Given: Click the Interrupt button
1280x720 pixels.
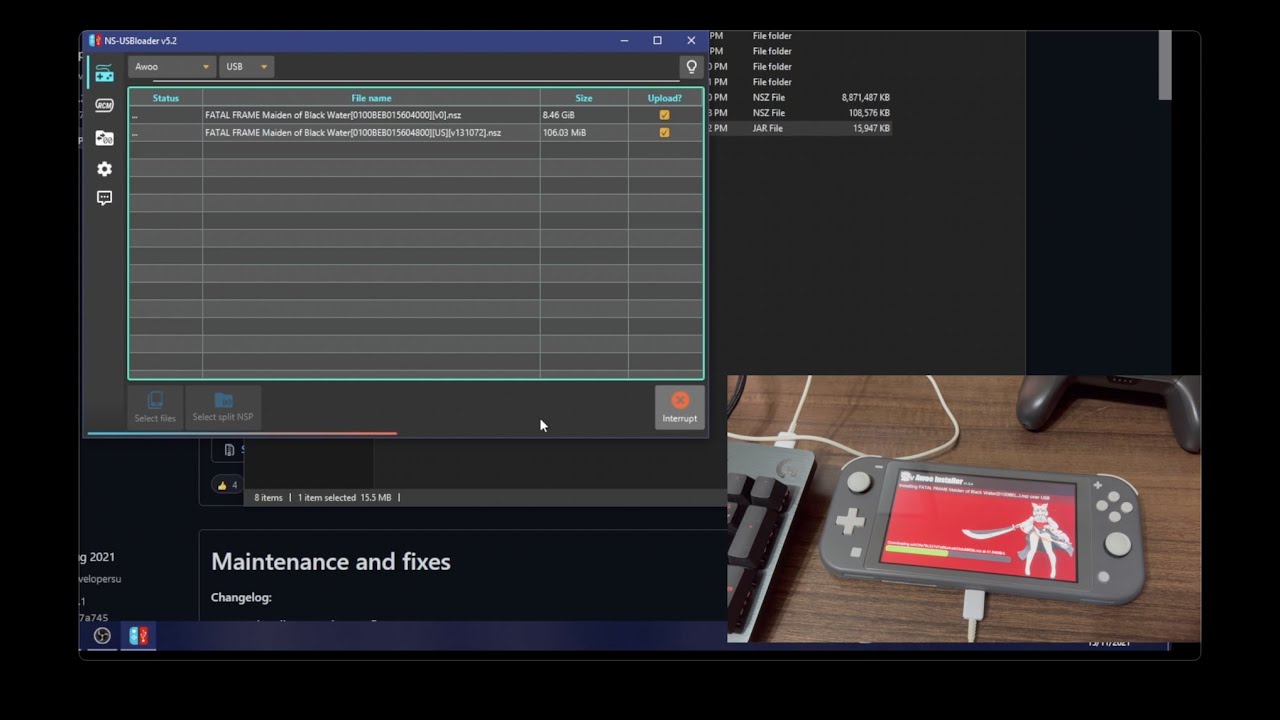Looking at the screenshot, I should coord(680,407).
